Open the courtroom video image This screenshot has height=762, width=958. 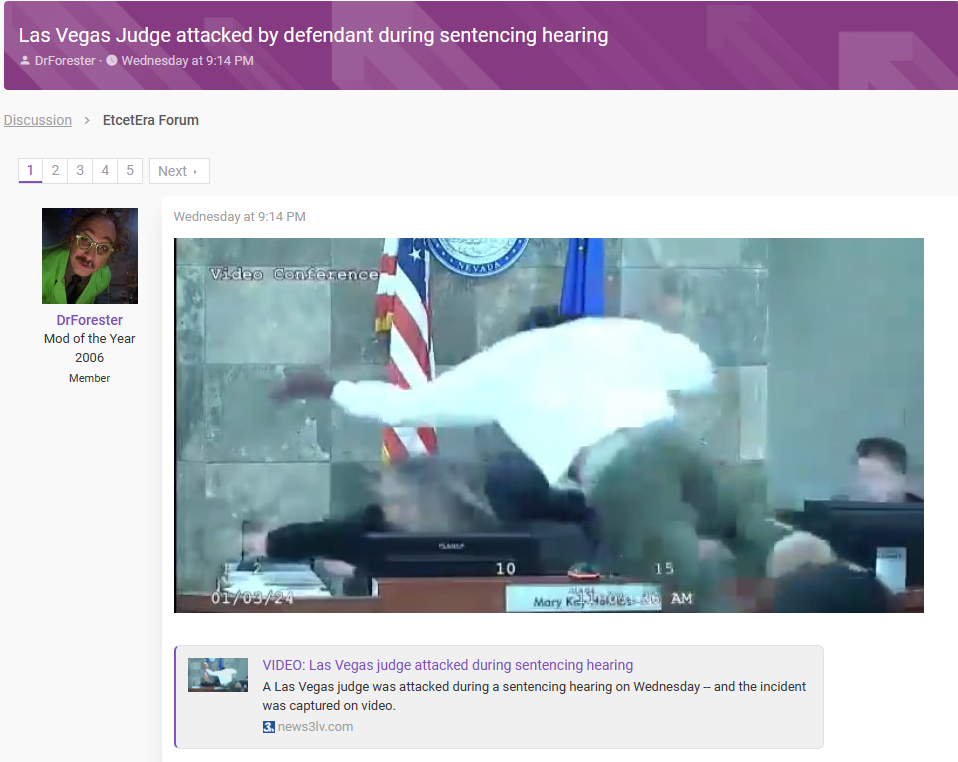[549, 425]
